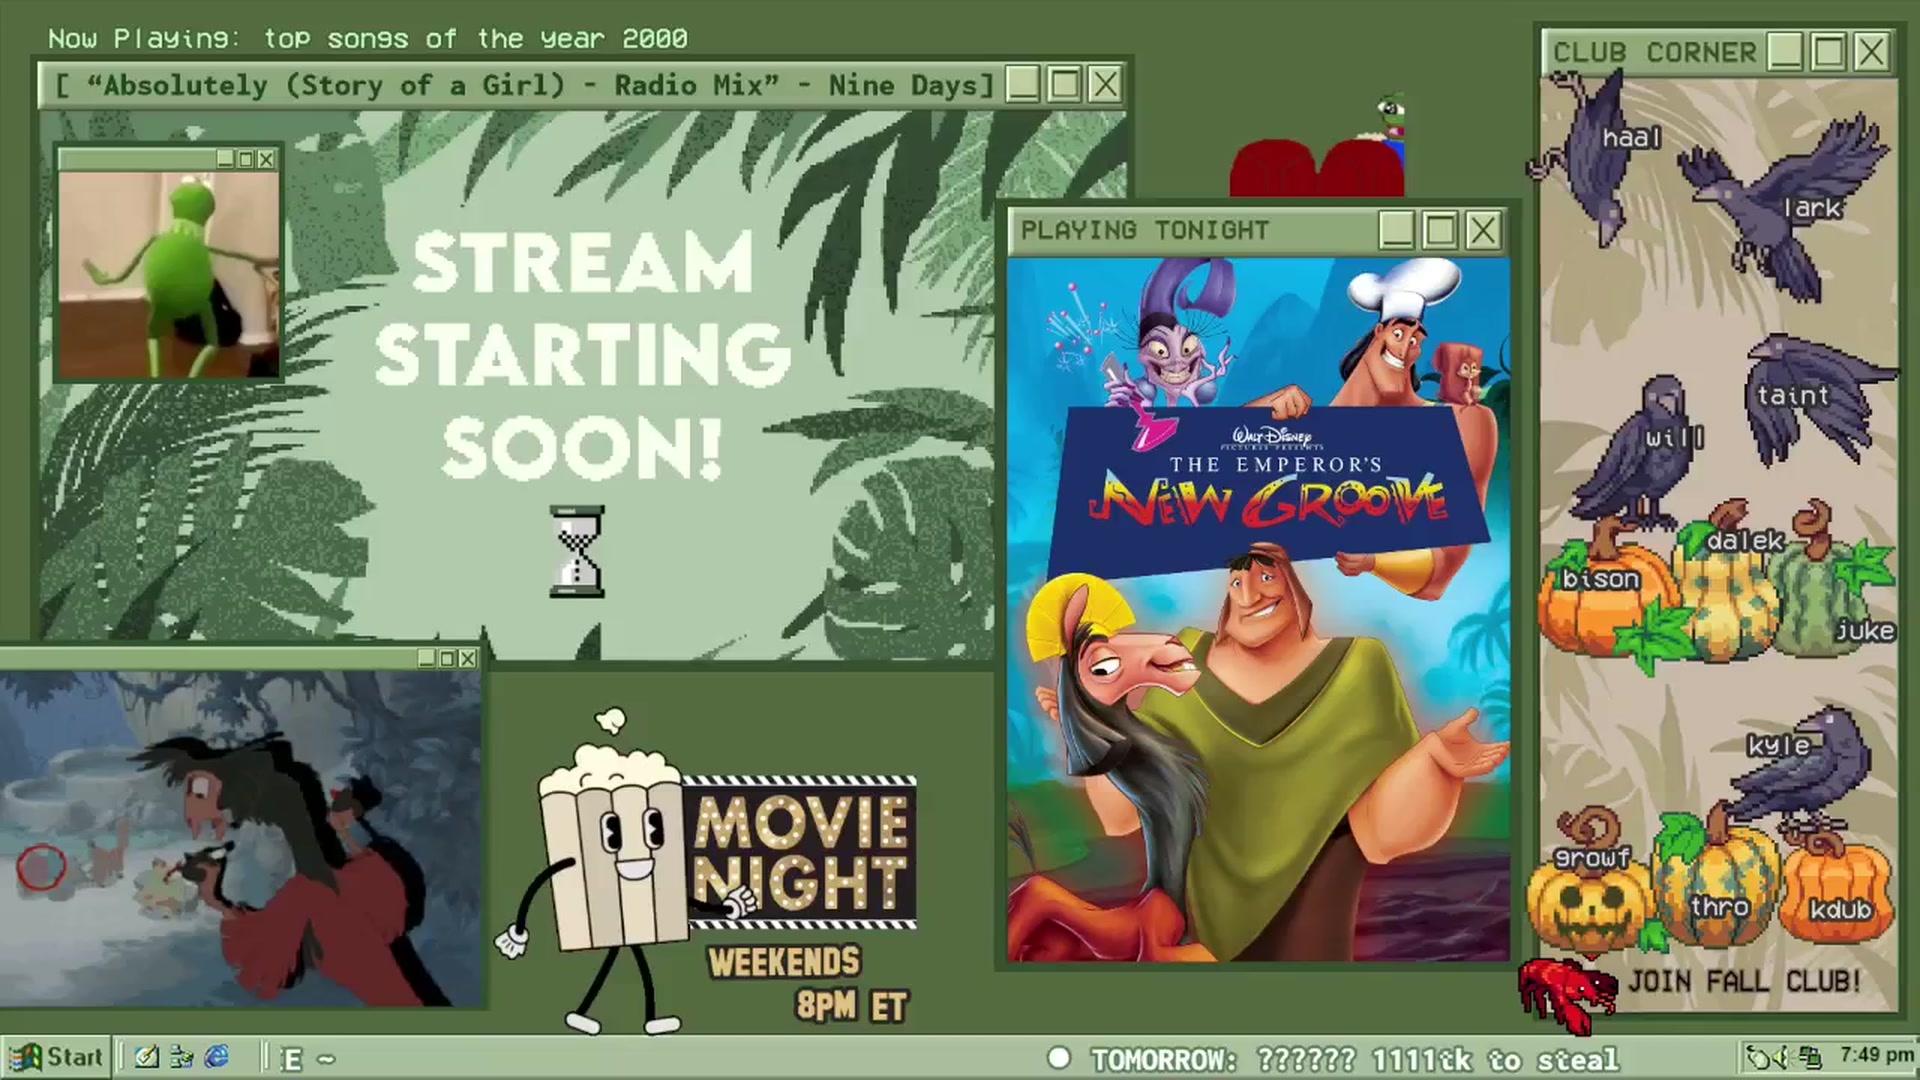This screenshot has width=1920, height=1080.
Task: Click the network monitors tray icon
Action: (x=1809, y=1057)
